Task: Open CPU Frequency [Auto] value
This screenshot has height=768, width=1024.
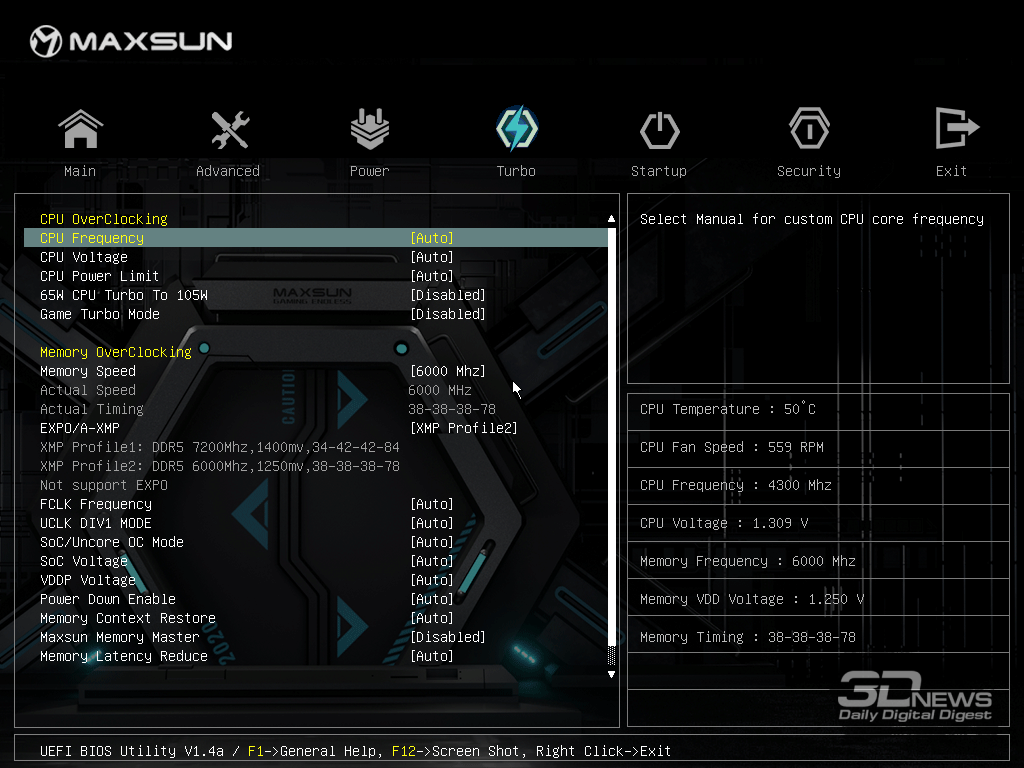Action: [x=432, y=238]
